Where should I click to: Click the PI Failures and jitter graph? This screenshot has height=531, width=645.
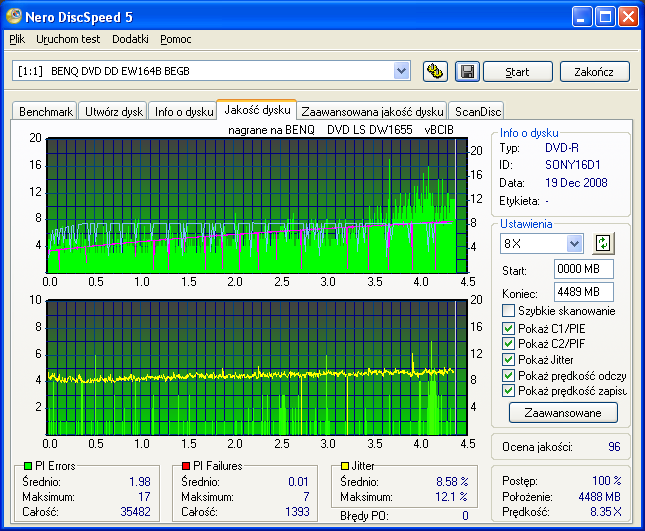pyautogui.click(x=257, y=368)
